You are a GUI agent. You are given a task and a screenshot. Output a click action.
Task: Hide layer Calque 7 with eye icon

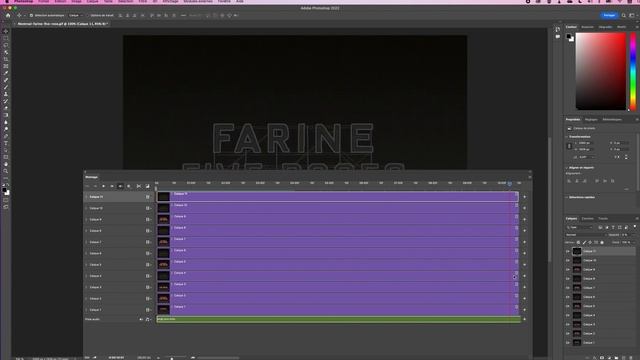tap(568, 288)
